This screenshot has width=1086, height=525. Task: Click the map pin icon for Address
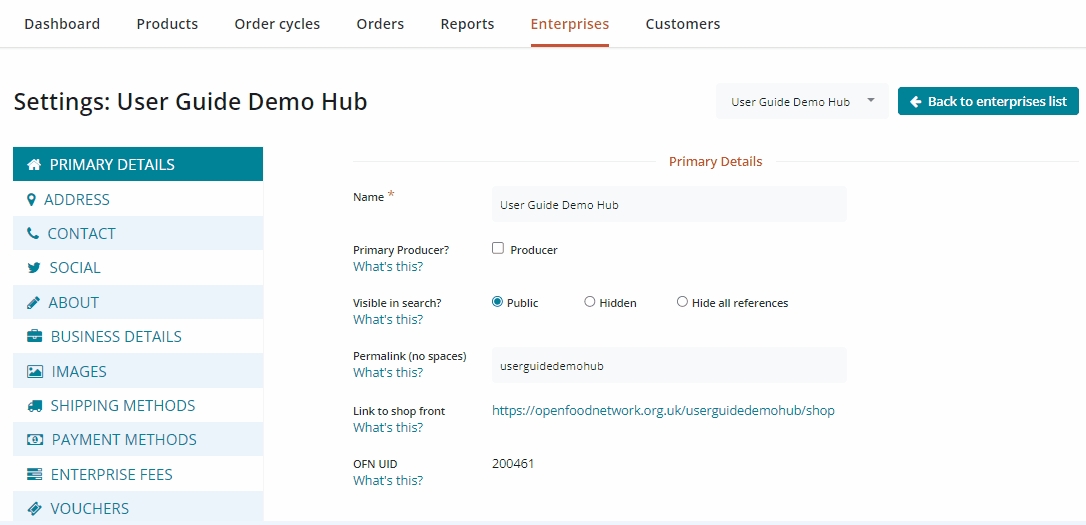pos(31,200)
